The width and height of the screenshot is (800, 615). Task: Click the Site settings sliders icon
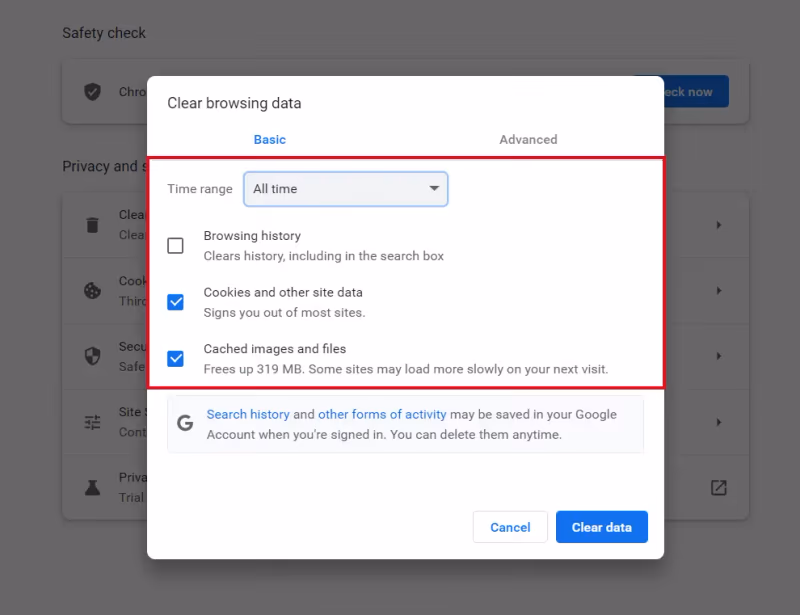92,422
